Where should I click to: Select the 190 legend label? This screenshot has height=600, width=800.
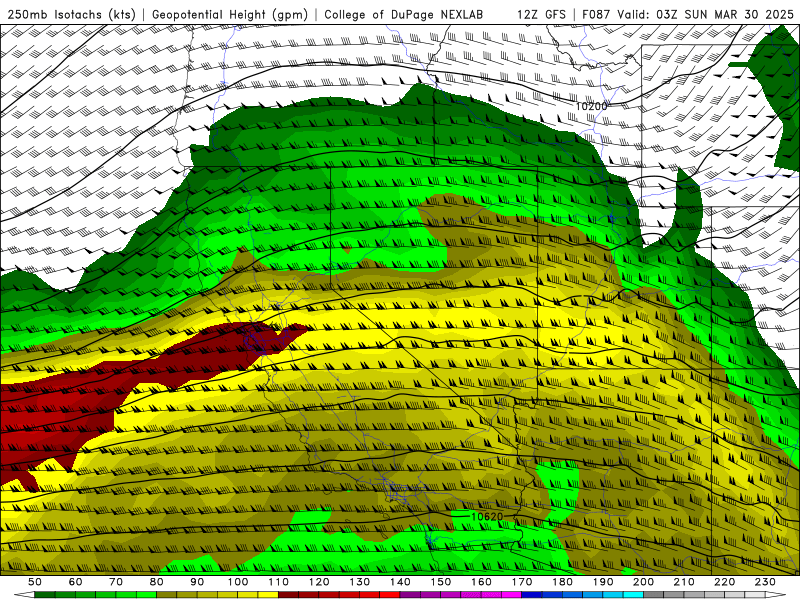603,582
